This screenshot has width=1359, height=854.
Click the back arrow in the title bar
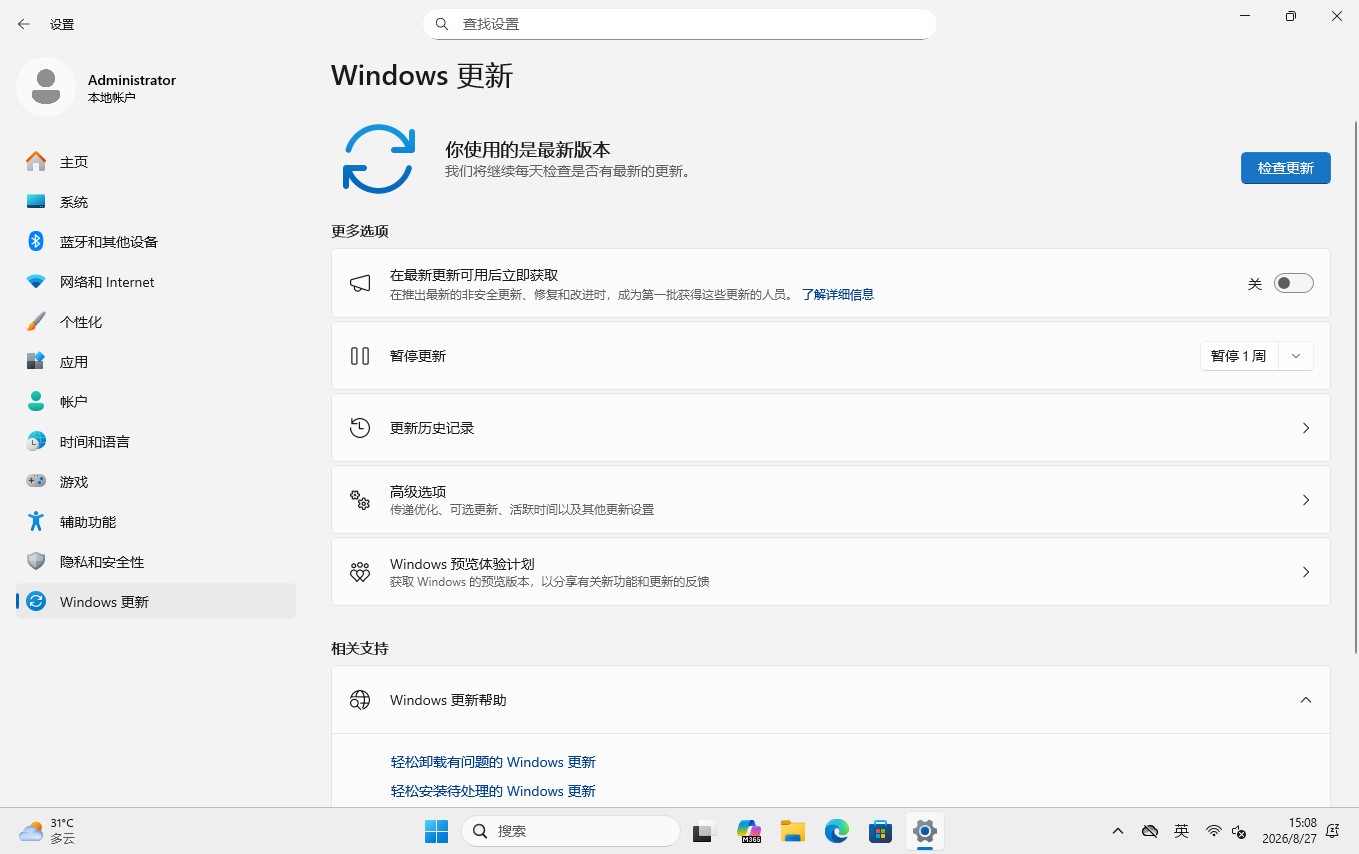coord(24,24)
